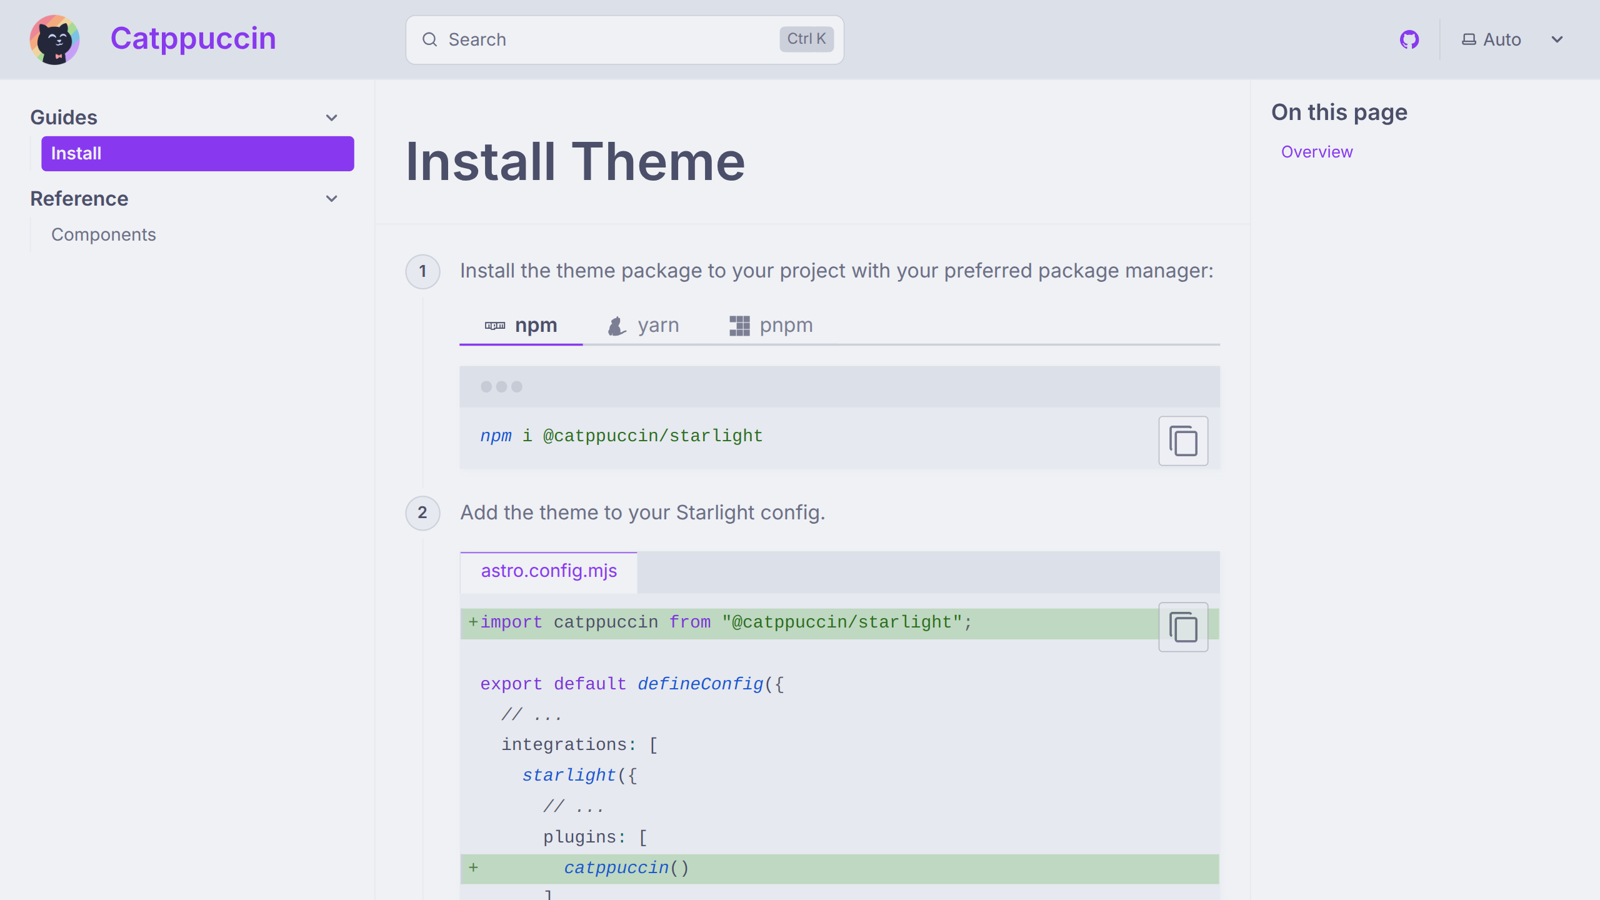The height and width of the screenshot is (900, 1600).
Task: Open the Install guide in sidebar
Action: [197, 153]
